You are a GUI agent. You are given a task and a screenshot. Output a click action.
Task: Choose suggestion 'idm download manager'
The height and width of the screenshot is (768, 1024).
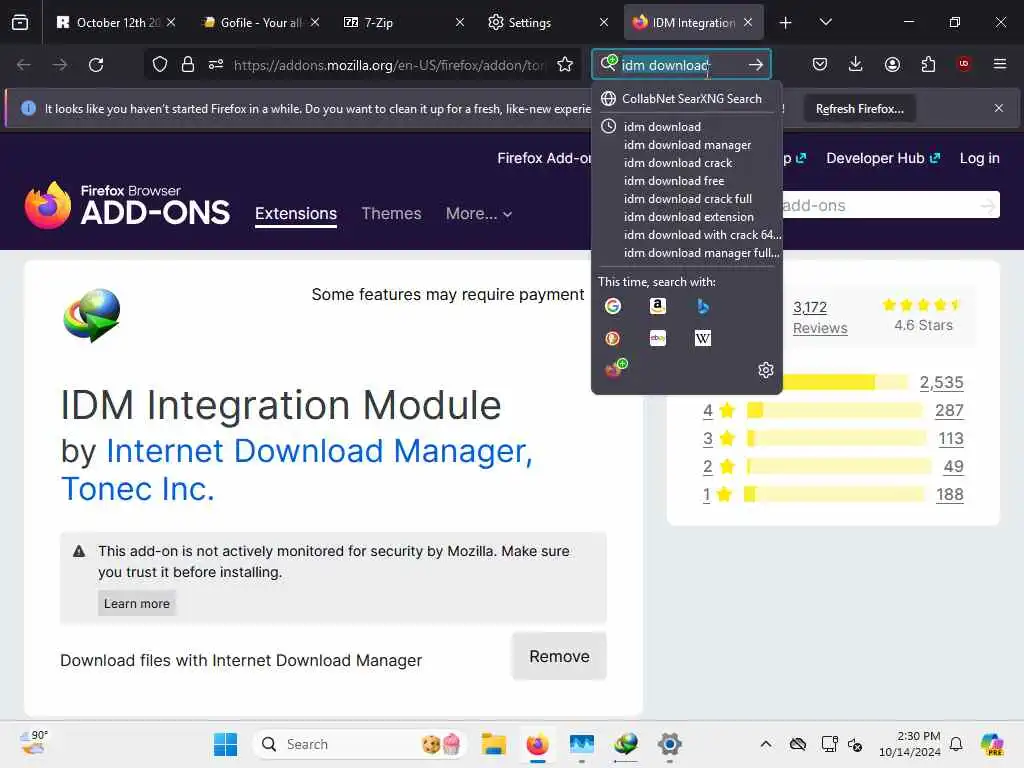687,145
